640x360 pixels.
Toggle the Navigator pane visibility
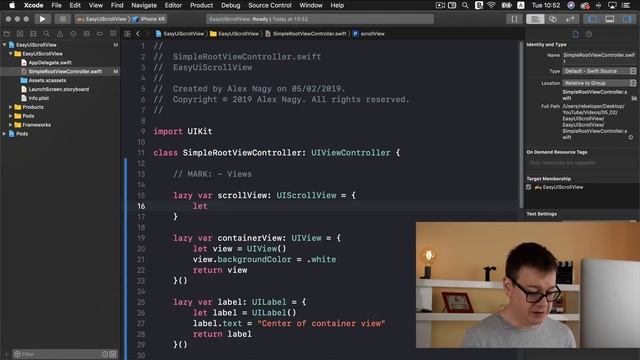coord(592,19)
